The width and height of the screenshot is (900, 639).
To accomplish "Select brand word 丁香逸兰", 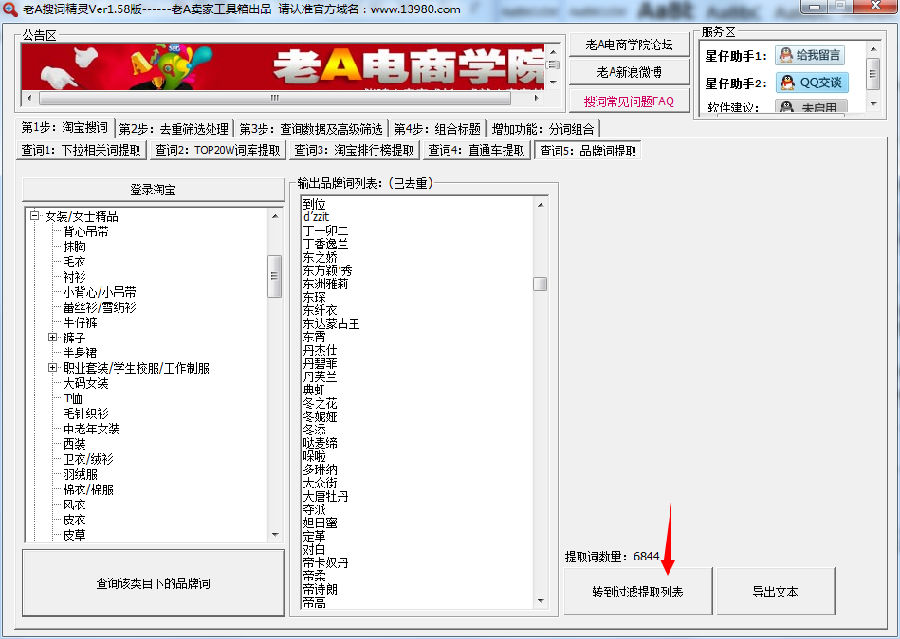I will coord(325,243).
